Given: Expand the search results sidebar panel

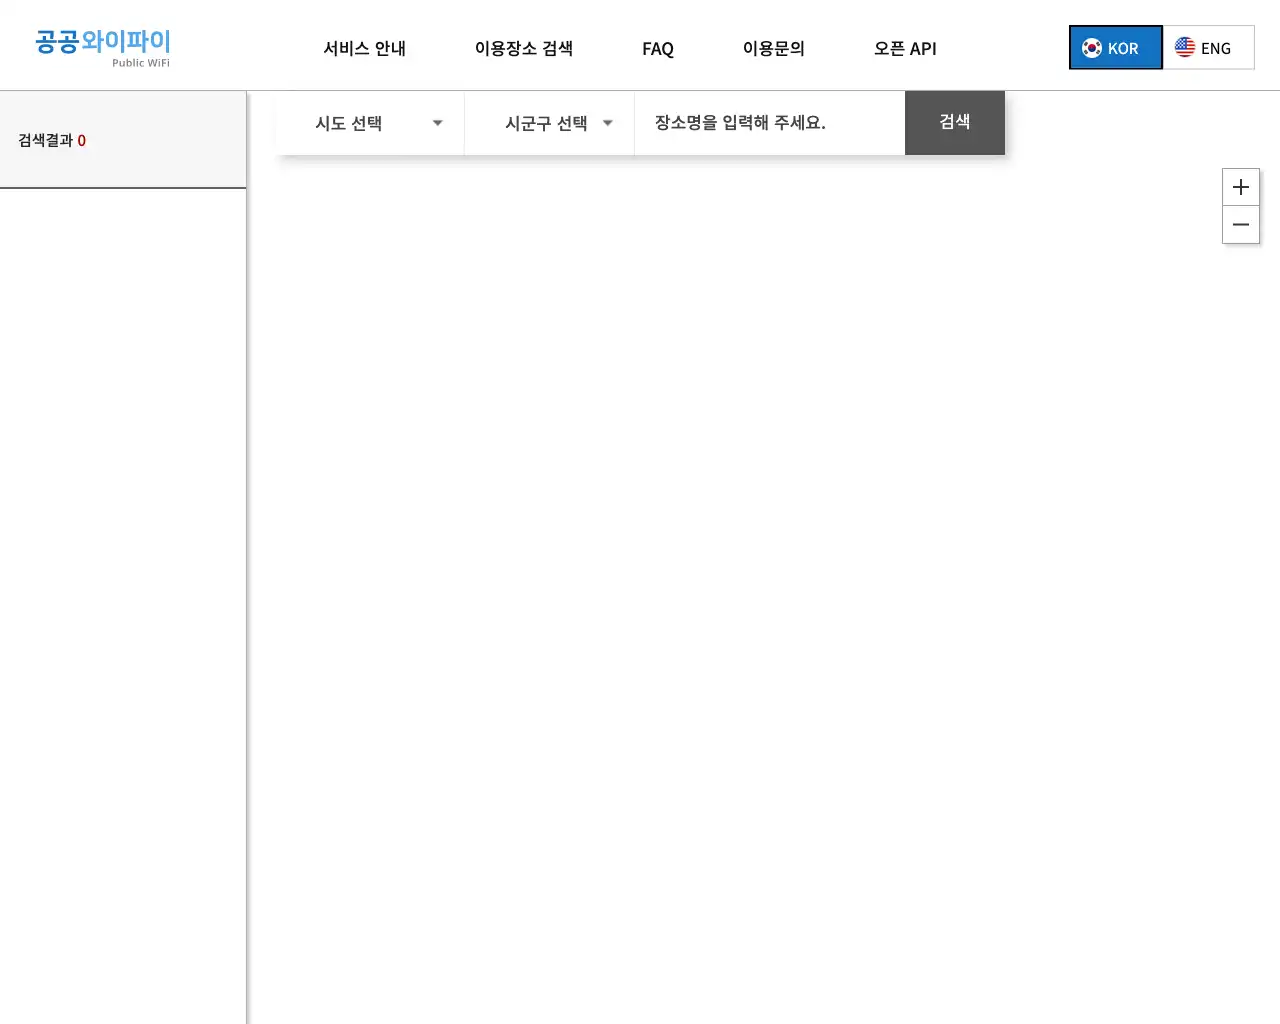Looking at the screenshot, I should pos(123,140).
